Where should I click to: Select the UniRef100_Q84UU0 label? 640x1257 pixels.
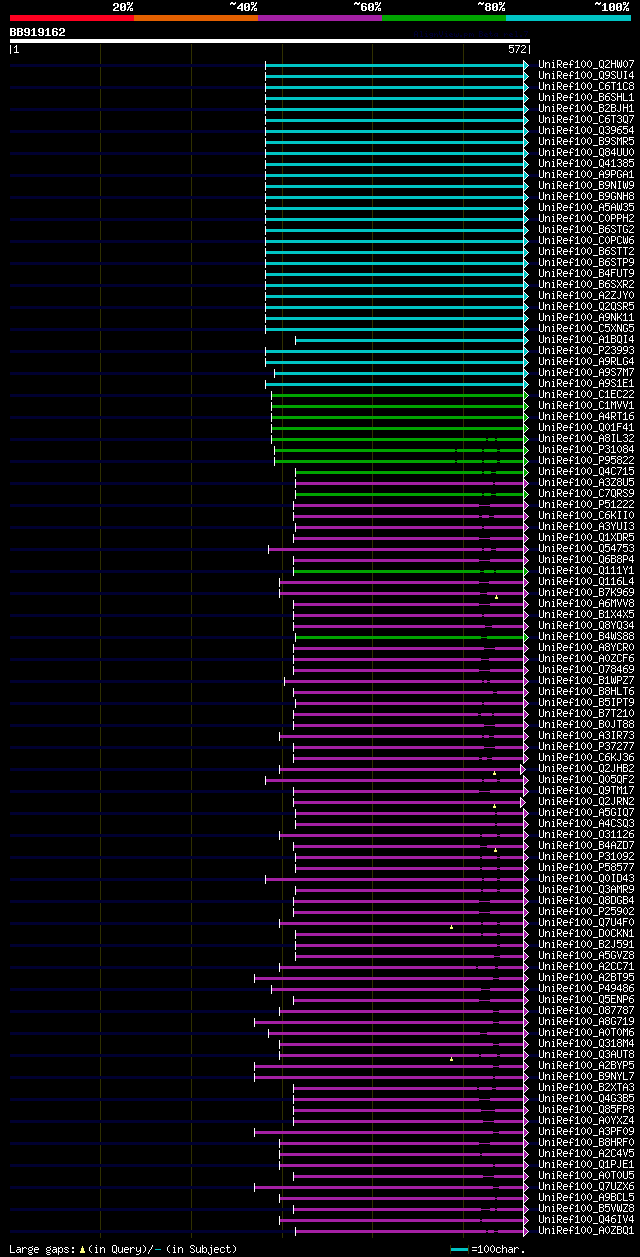coord(586,153)
